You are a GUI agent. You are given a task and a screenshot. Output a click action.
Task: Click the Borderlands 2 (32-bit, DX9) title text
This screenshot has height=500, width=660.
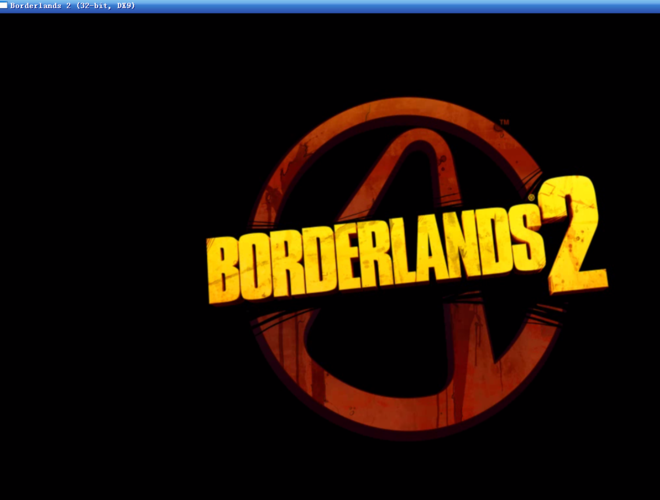click(x=72, y=6)
